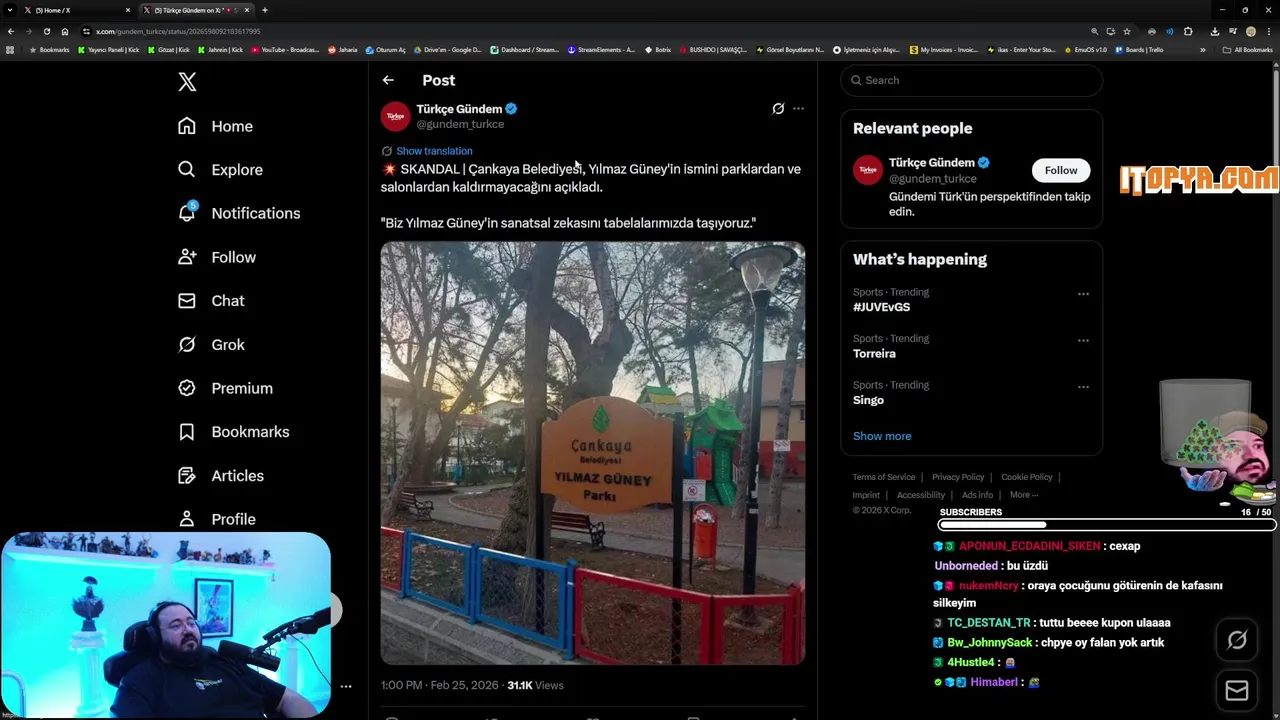Open Profile in the sidebar
The image size is (1280, 720).
[x=216, y=519]
